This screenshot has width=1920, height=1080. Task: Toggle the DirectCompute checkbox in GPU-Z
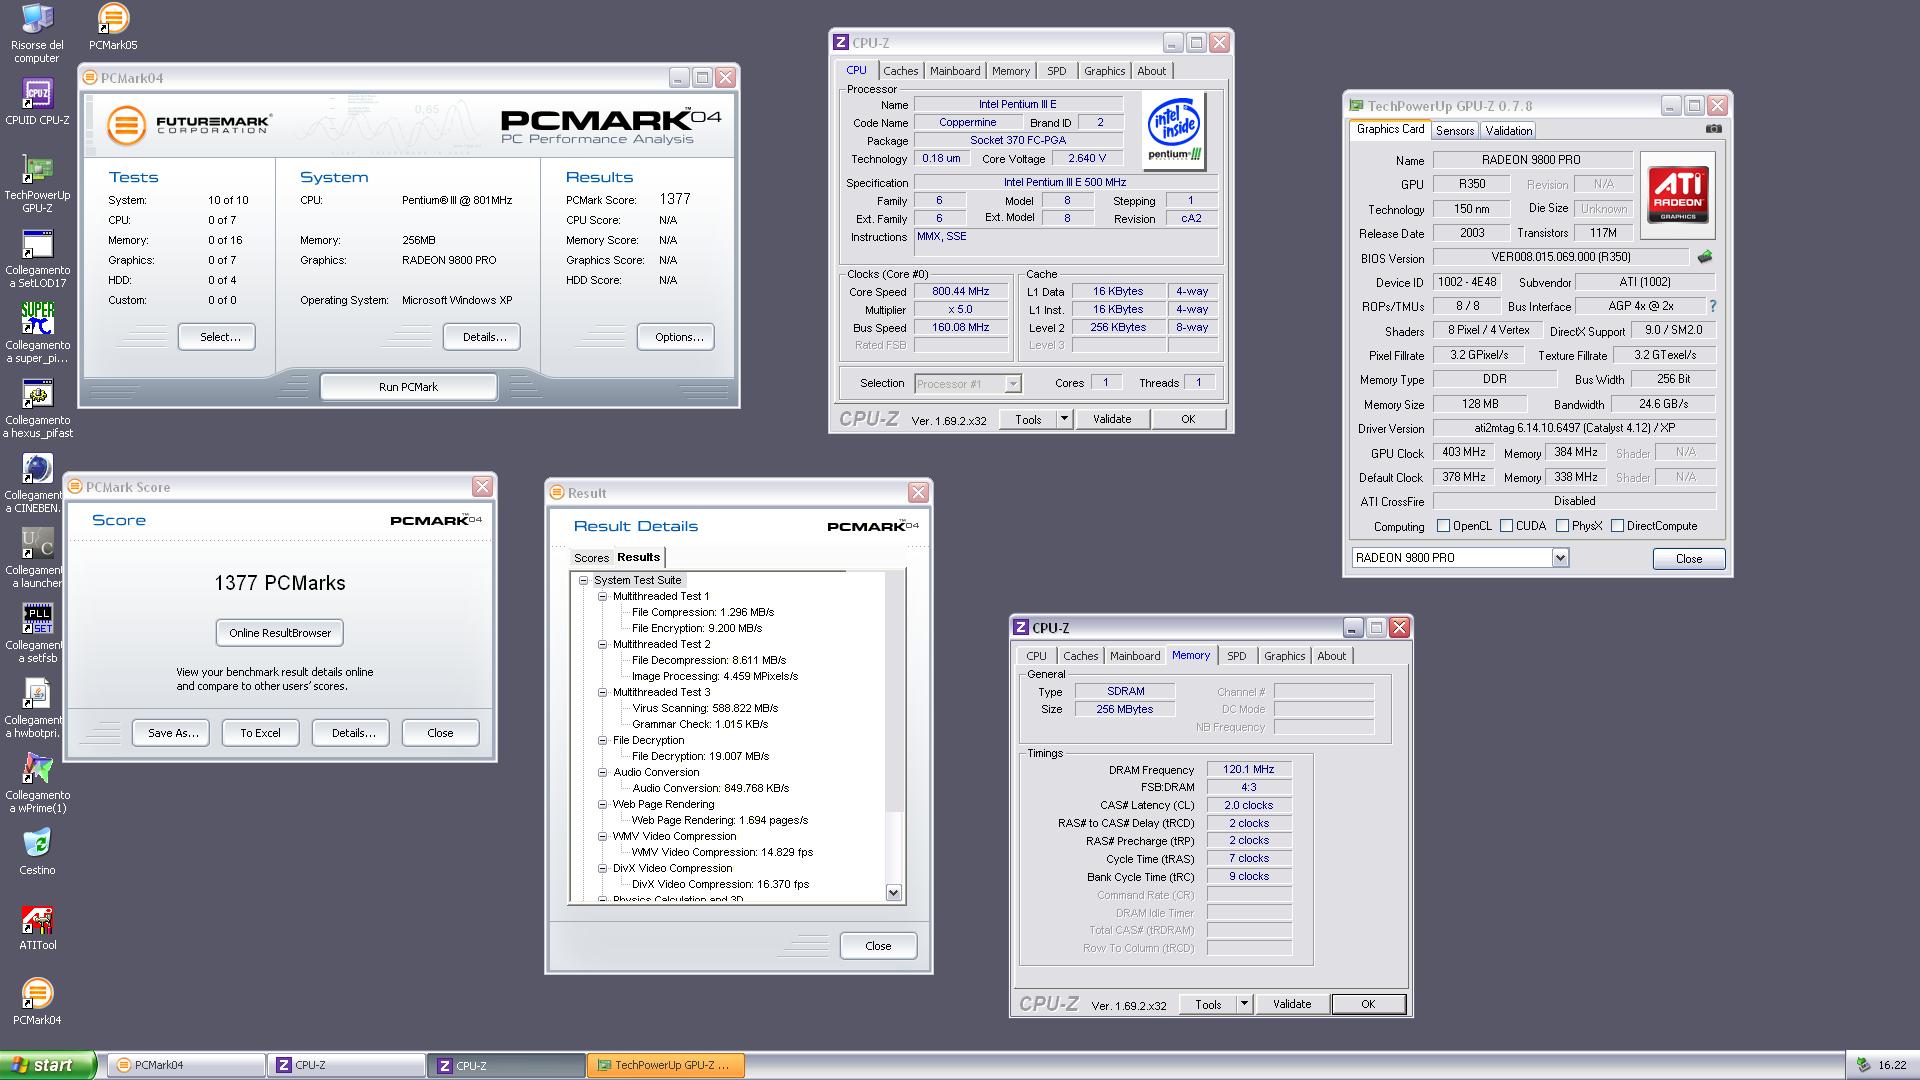(x=1617, y=526)
